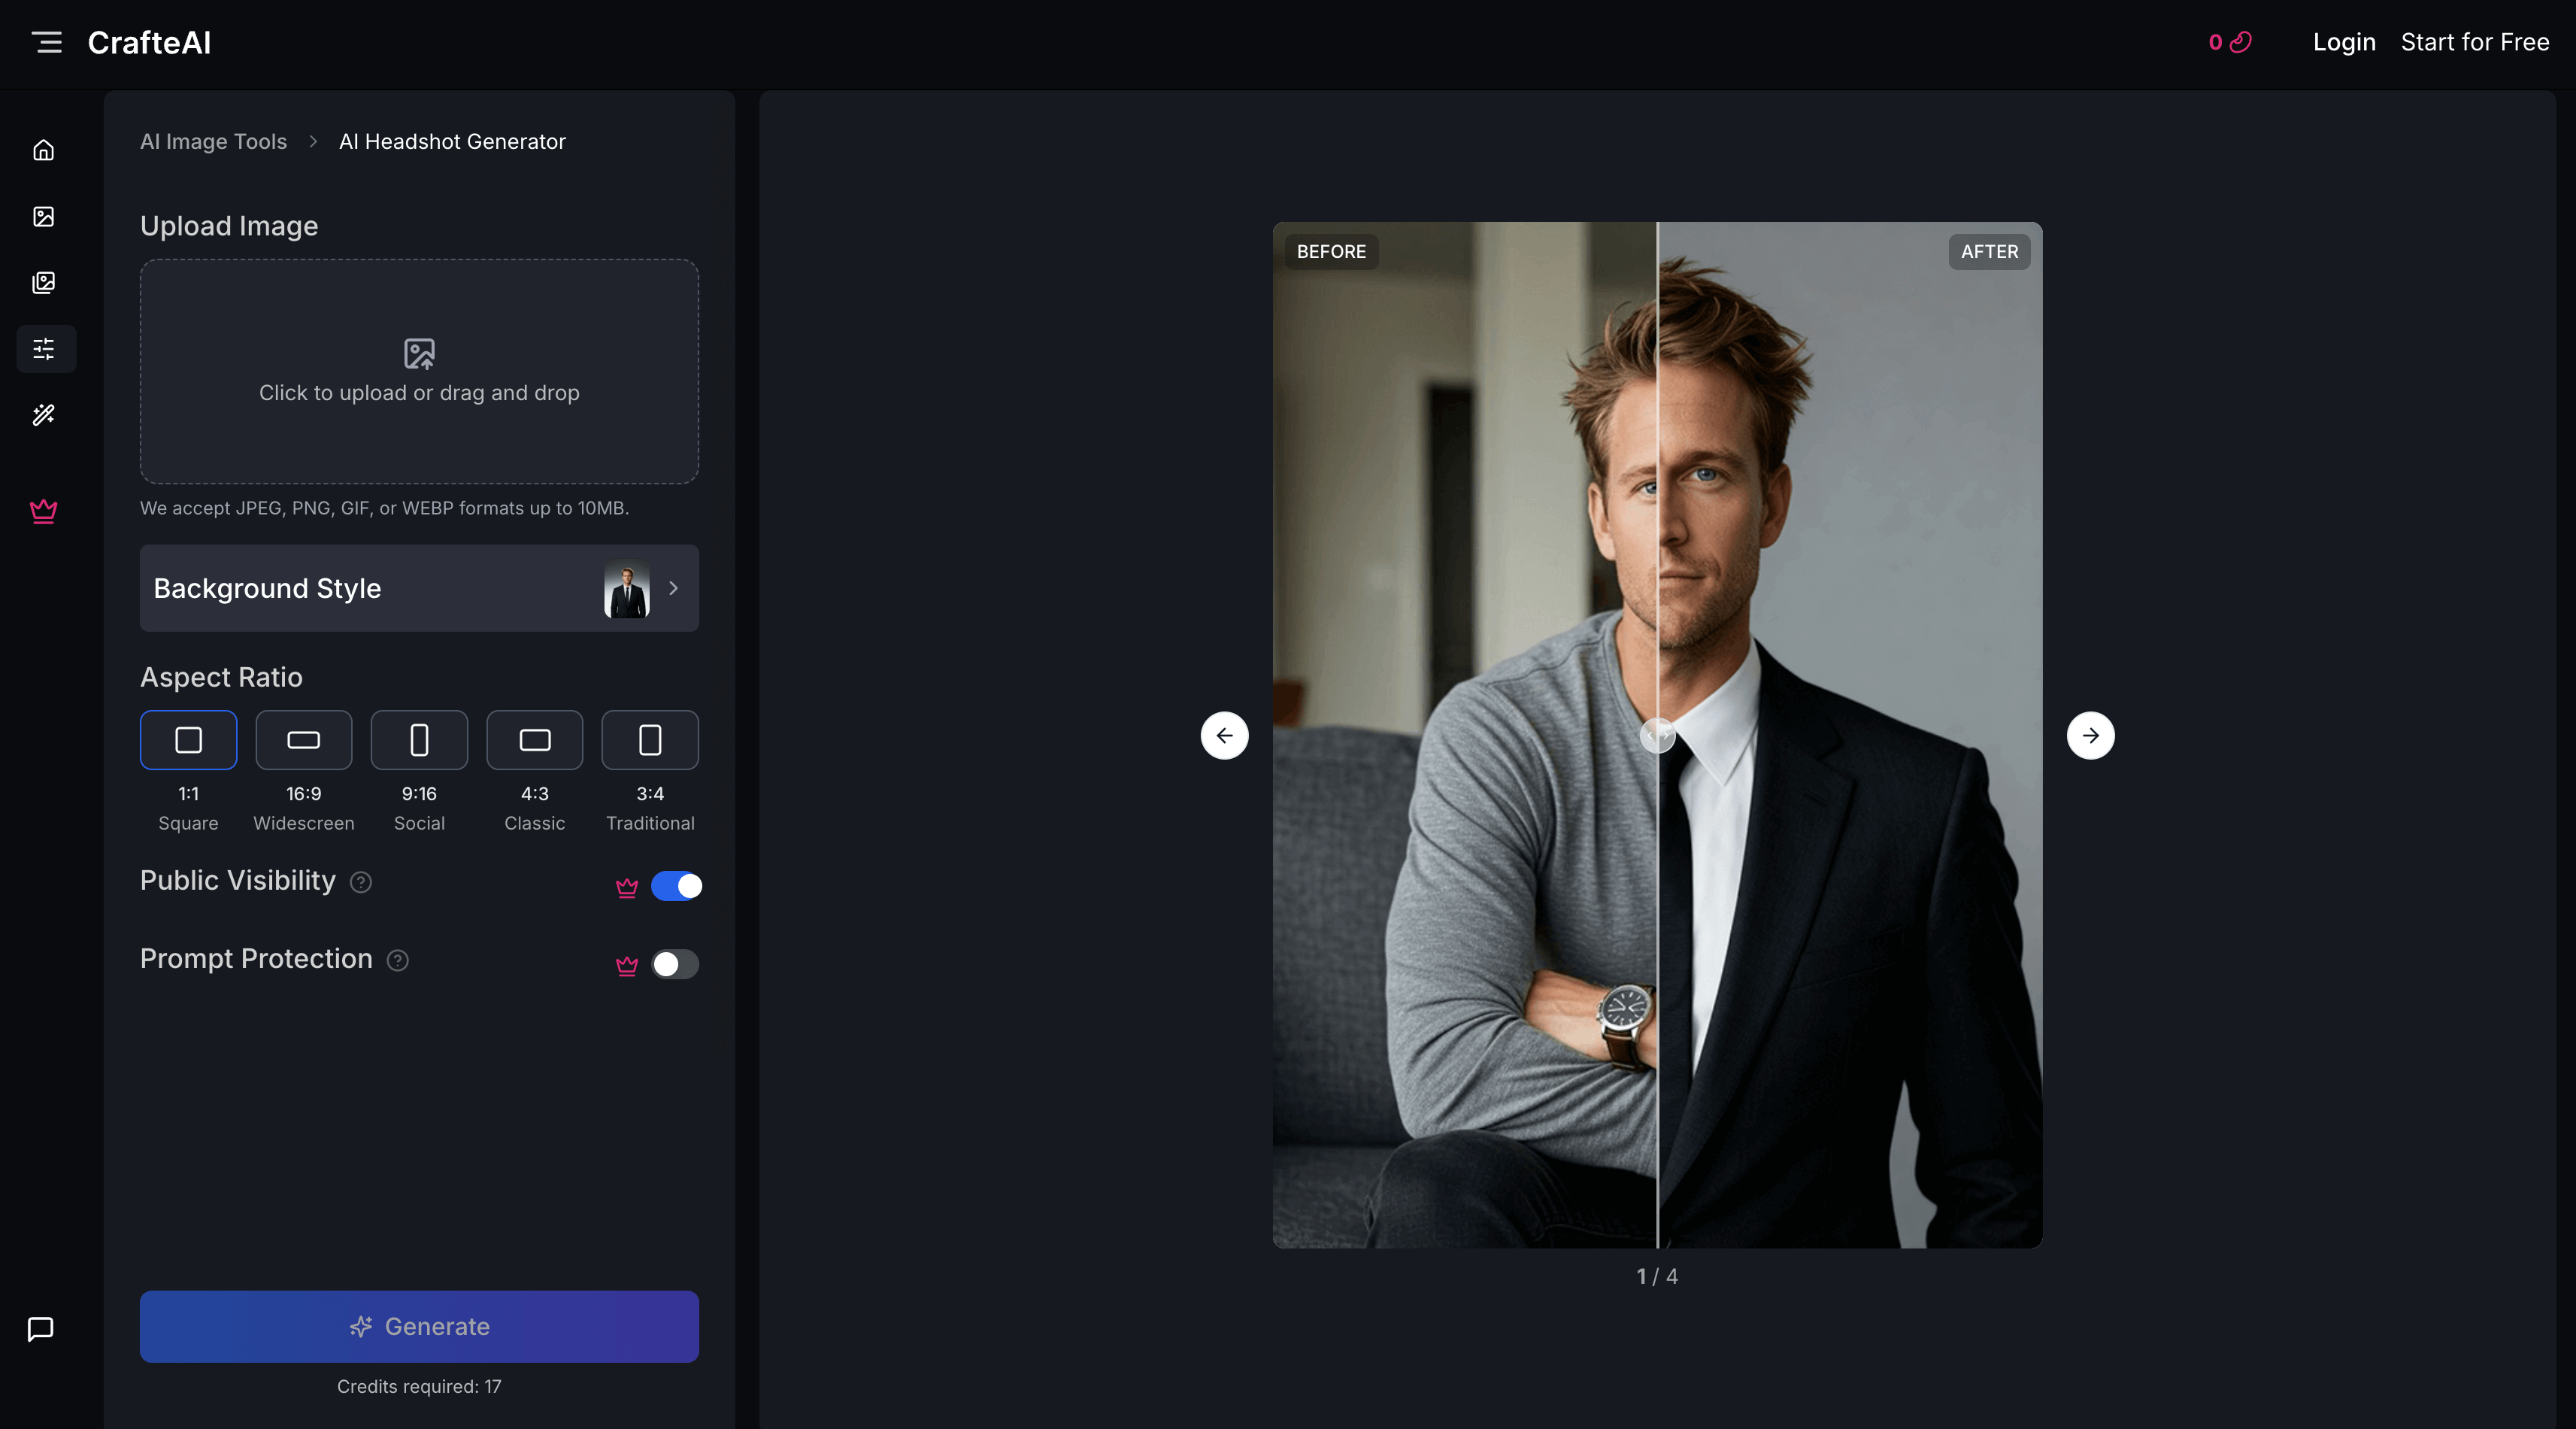
Task: Open the image gallery sidebar icon
Action: pyautogui.click(x=44, y=282)
